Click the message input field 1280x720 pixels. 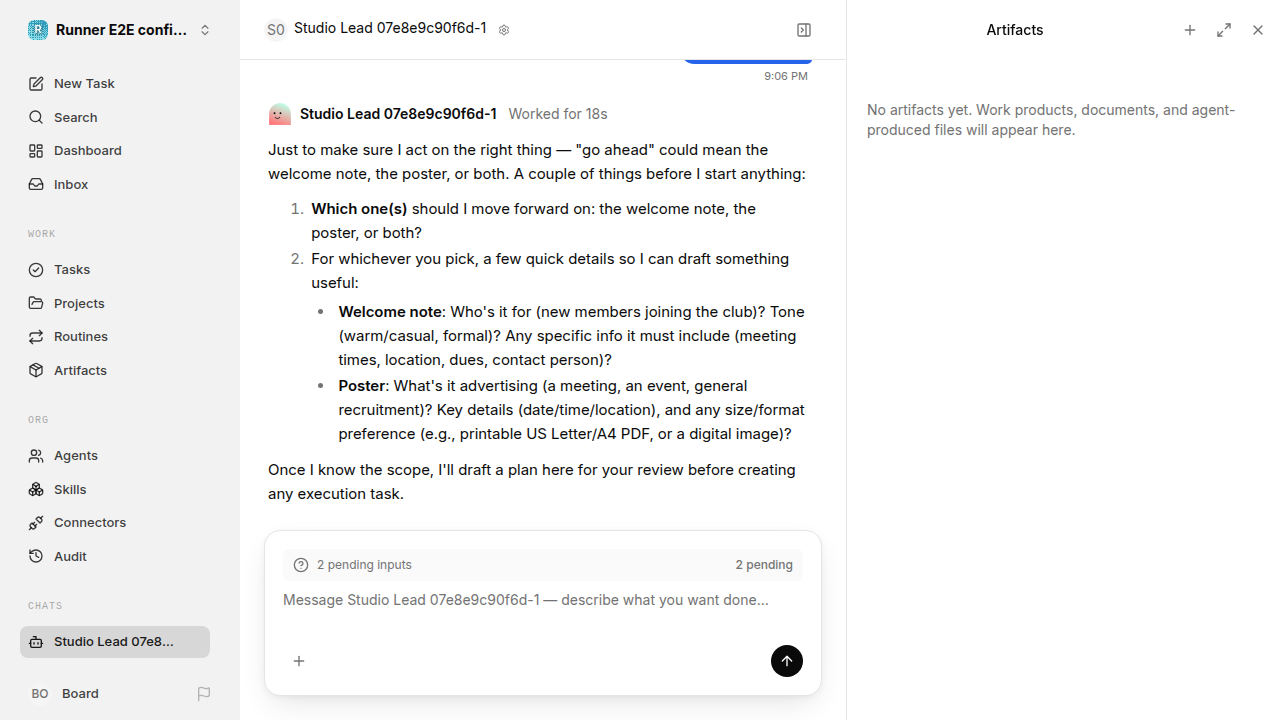point(543,612)
